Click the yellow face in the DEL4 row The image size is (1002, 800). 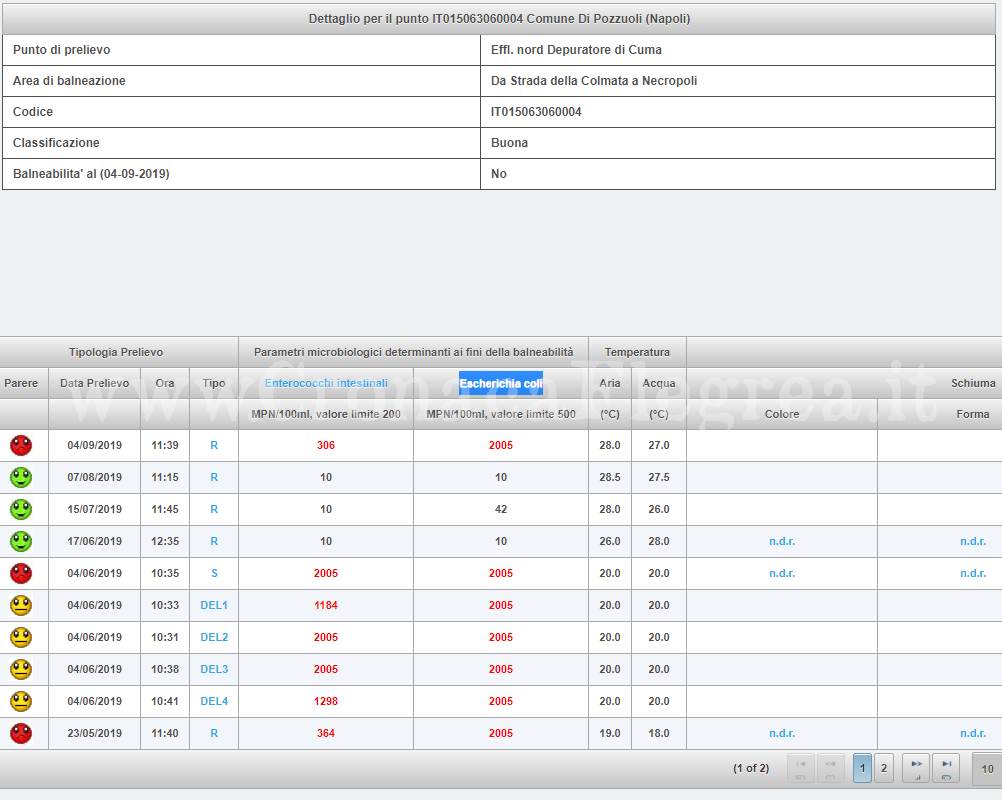coord(21,701)
